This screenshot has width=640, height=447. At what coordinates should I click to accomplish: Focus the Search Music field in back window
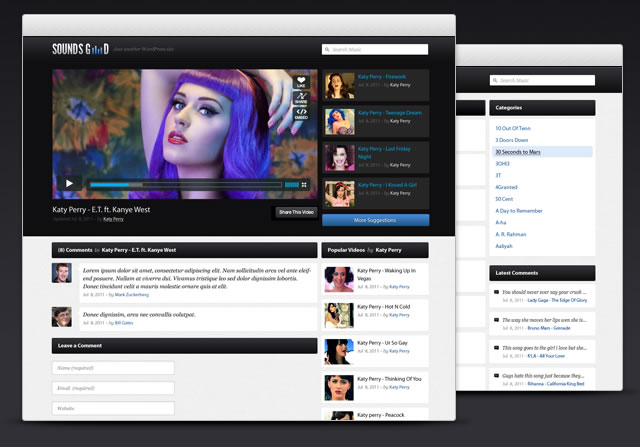(542, 80)
